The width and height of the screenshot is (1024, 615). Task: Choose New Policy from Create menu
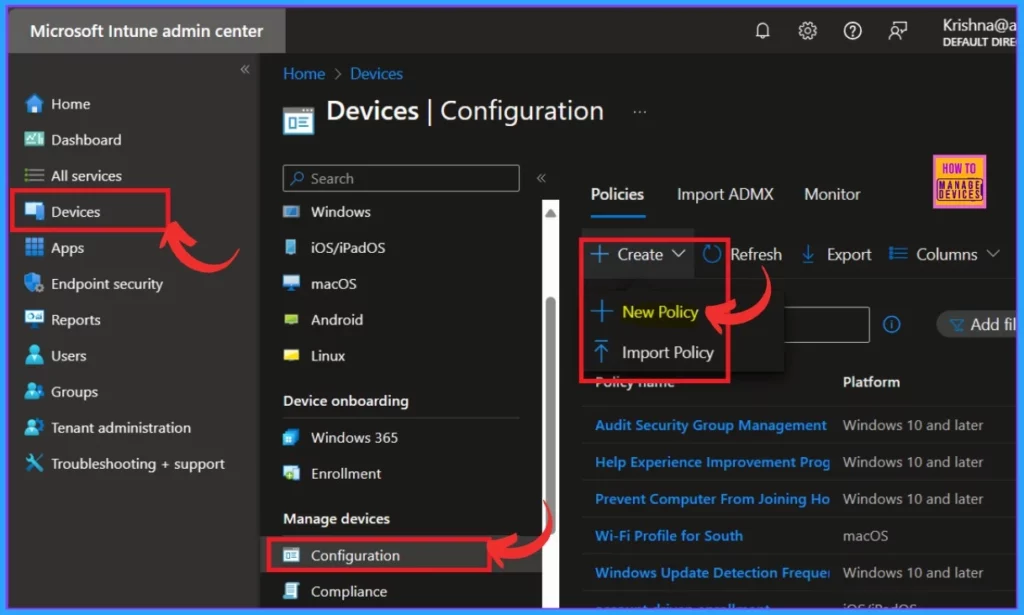coord(660,312)
